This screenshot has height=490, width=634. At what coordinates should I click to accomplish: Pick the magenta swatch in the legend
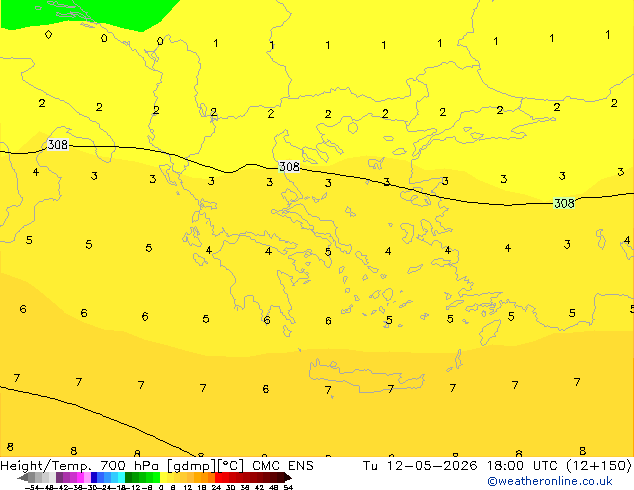click(x=80, y=478)
